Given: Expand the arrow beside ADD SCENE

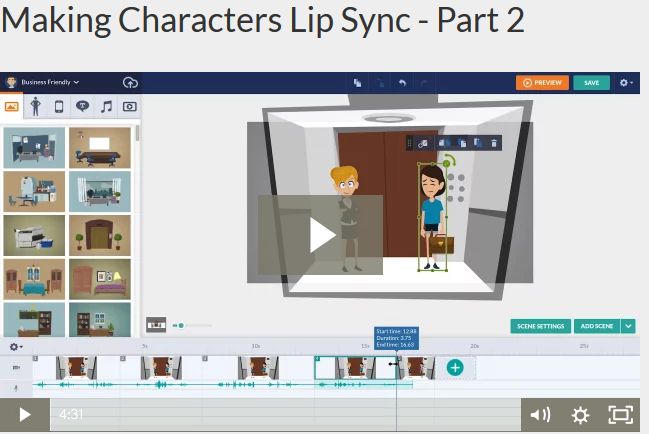Looking at the screenshot, I should (628, 326).
